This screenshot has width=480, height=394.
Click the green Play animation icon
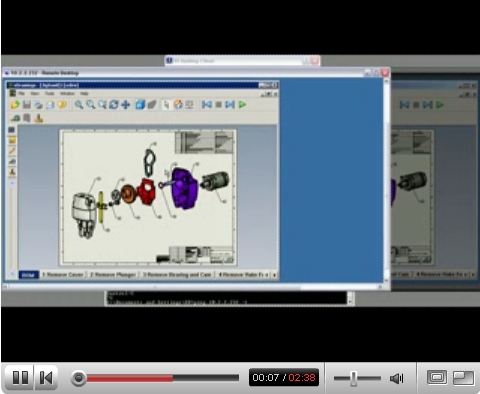coord(242,105)
